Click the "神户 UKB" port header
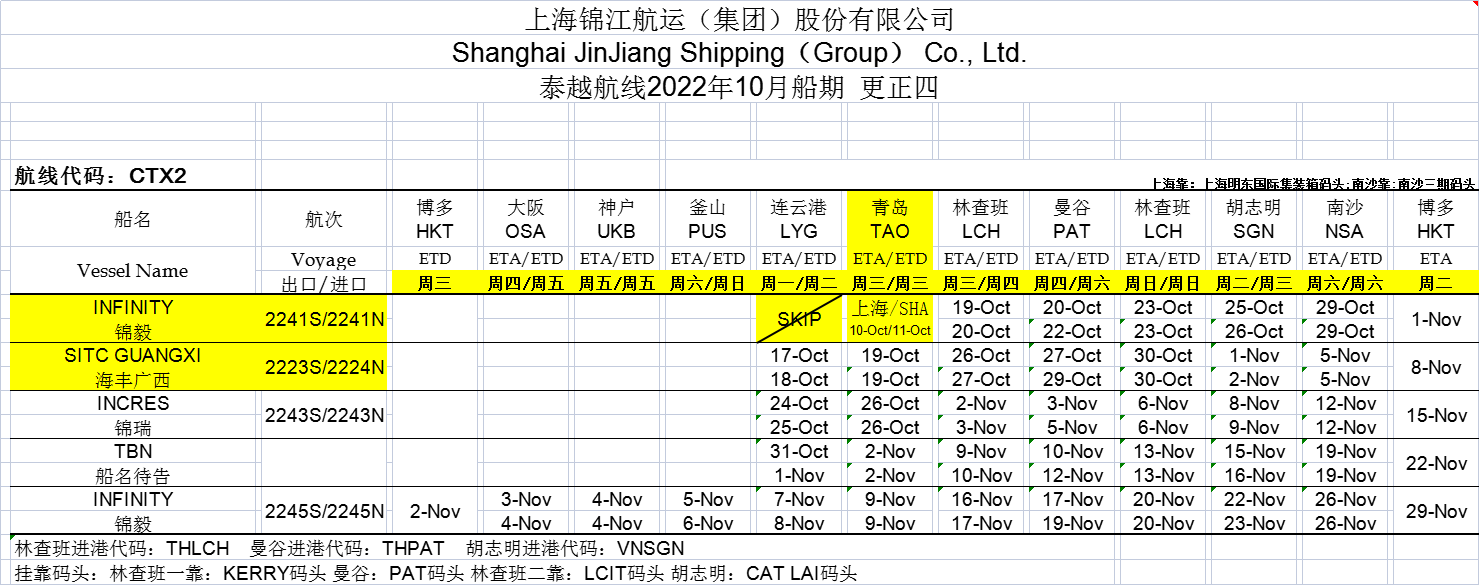Viewport: 1479px width, 586px height. [x=616, y=219]
